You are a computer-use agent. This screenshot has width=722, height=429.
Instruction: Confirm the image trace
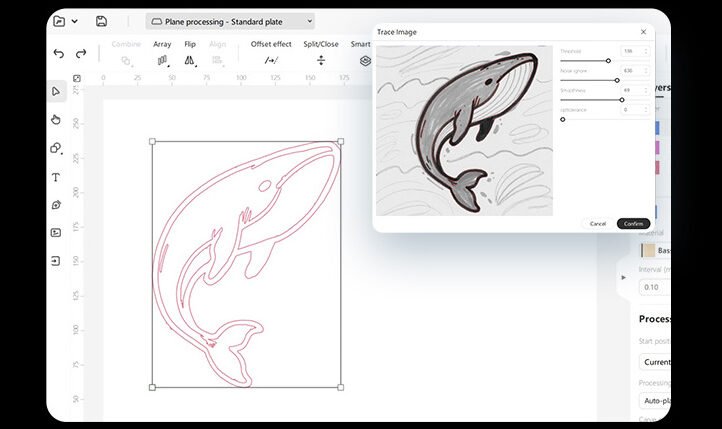coord(633,224)
